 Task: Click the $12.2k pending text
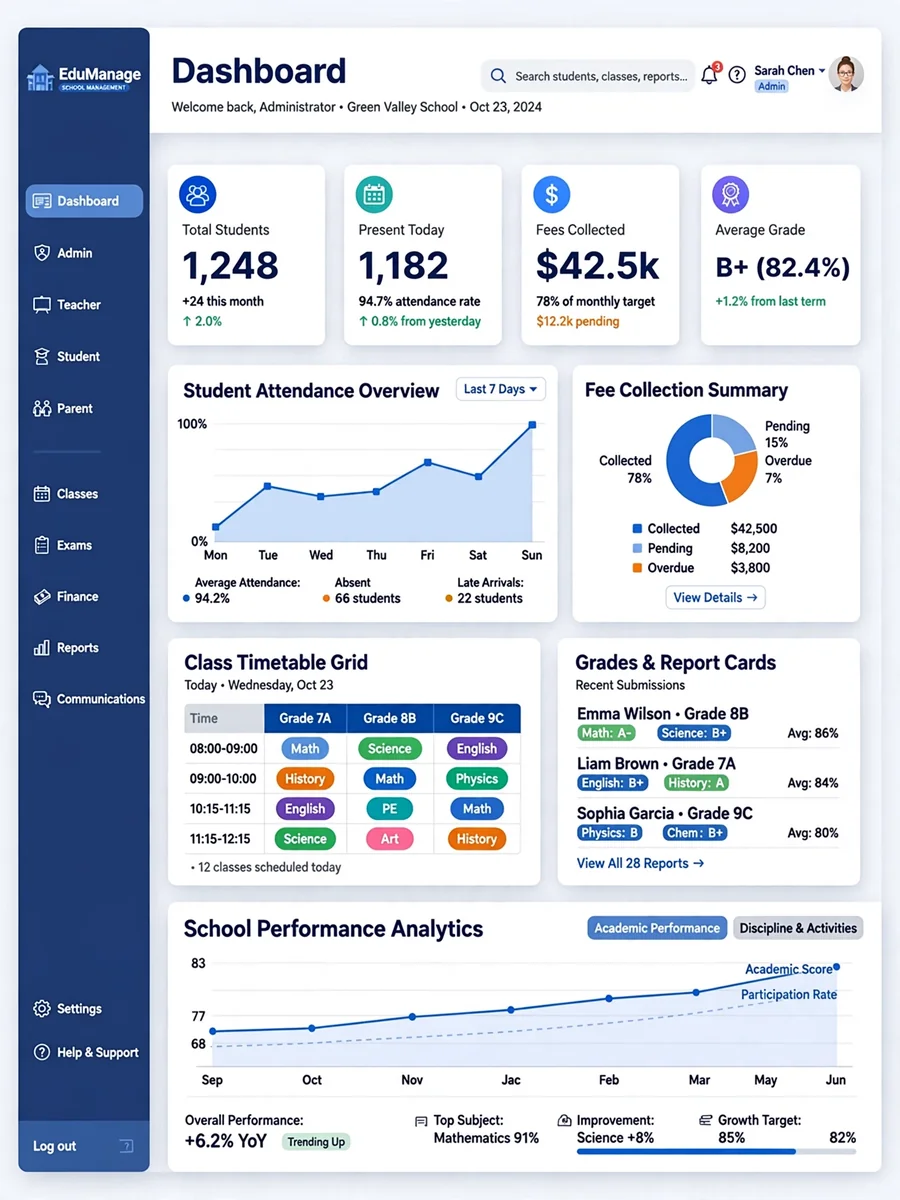(577, 322)
